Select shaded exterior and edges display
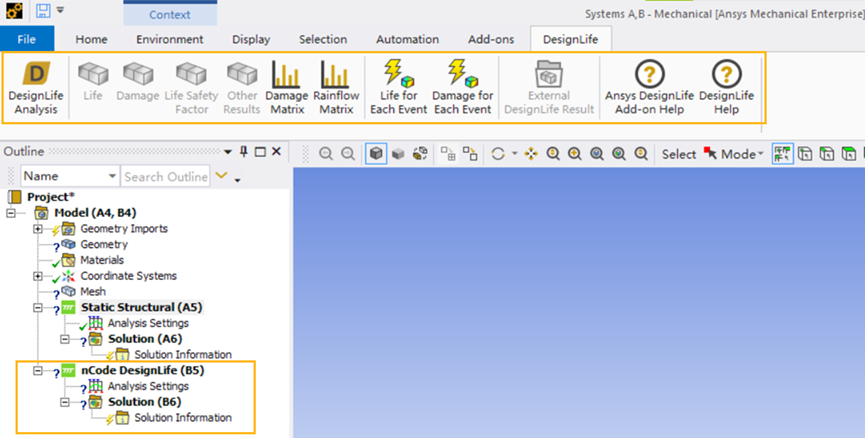The image size is (865, 438). (376, 154)
